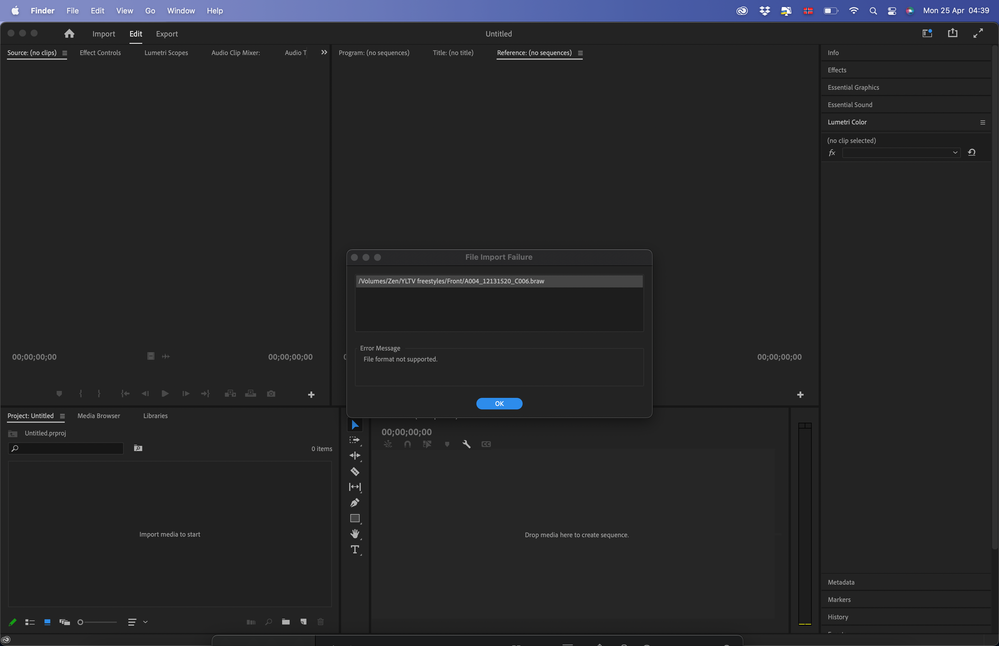The width and height of the screenshot is (999, 646).
Task: Click Export Frame camera icon in Source monitor
Action: click(271, 394)
